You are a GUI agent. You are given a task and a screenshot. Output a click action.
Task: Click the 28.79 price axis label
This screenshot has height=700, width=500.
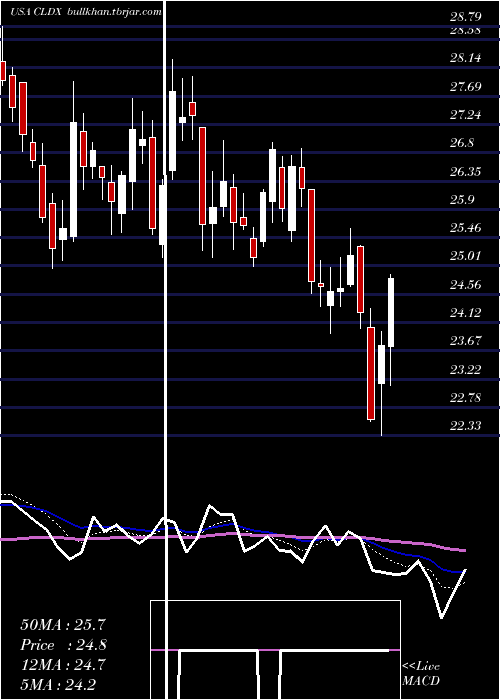coord(466,17)
